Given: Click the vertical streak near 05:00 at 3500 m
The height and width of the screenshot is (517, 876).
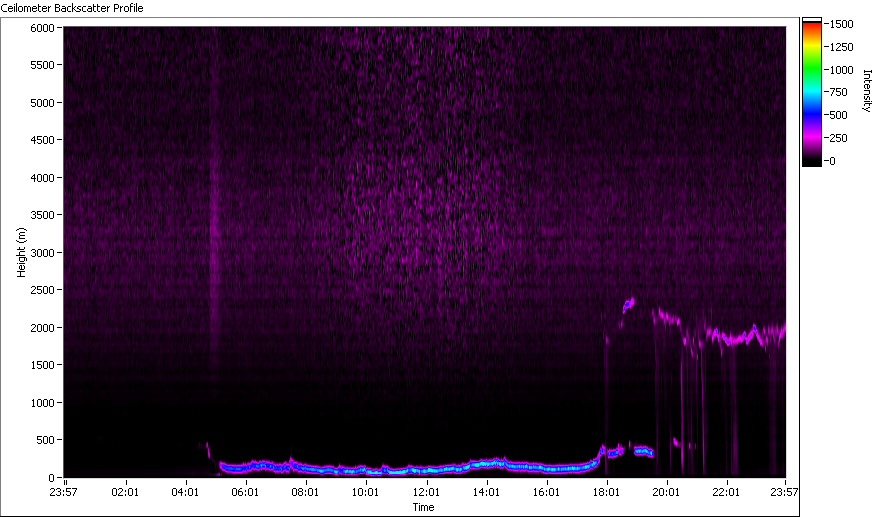Looking at the screenshot, I should click(x=215, y=215).
